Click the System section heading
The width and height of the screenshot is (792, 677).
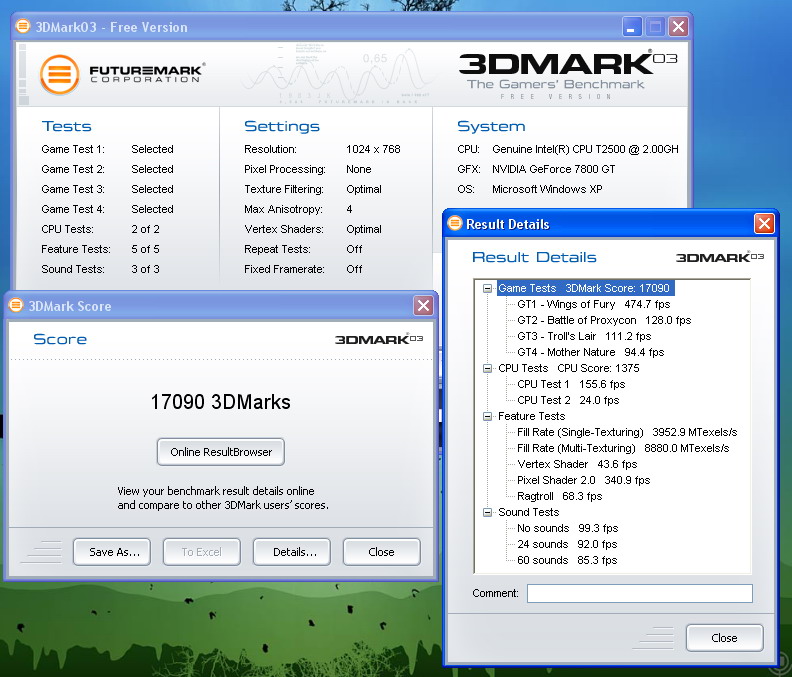click(491, 126)
